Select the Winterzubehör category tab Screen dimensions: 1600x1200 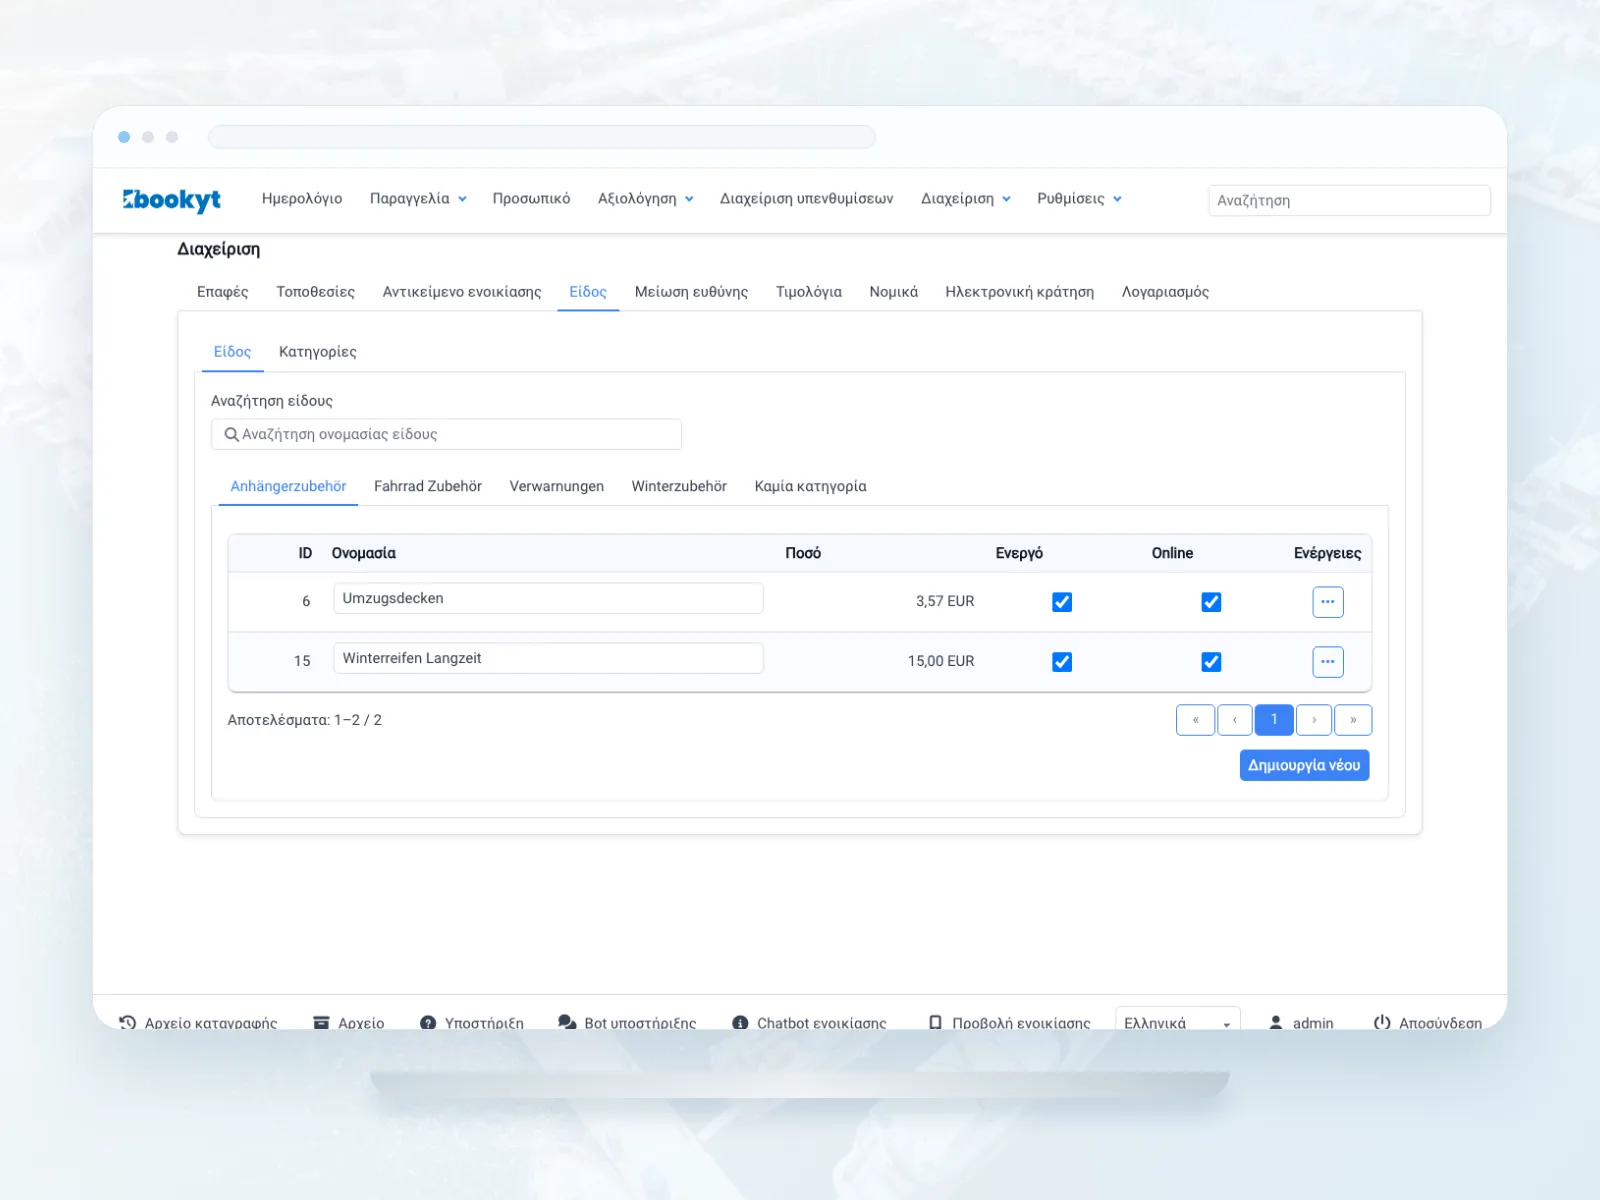679,486
